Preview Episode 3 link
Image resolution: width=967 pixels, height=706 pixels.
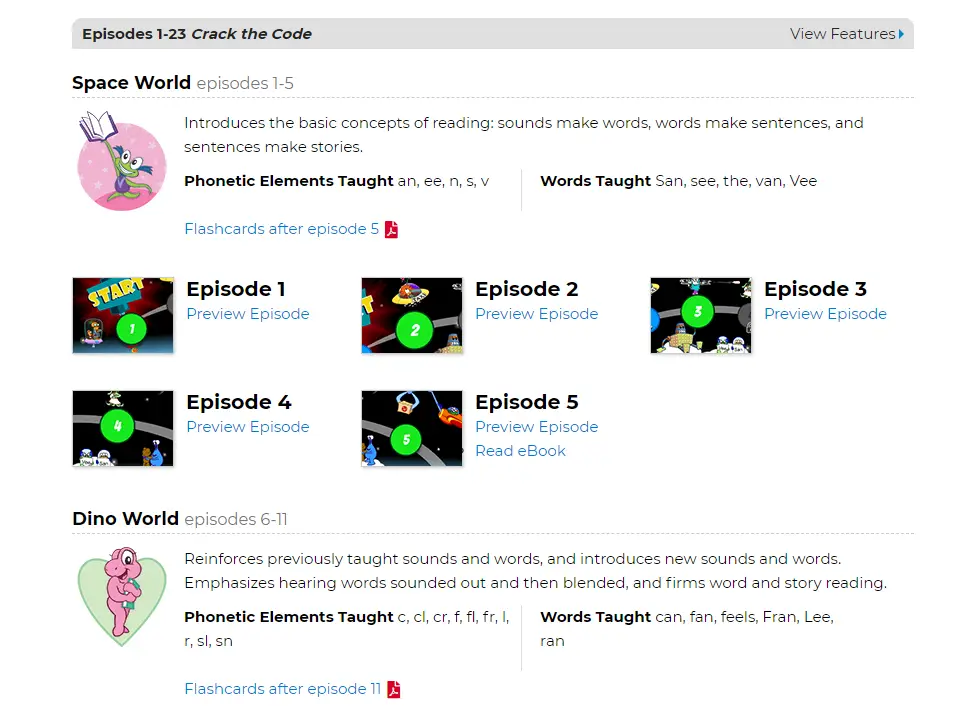(825, 314)
